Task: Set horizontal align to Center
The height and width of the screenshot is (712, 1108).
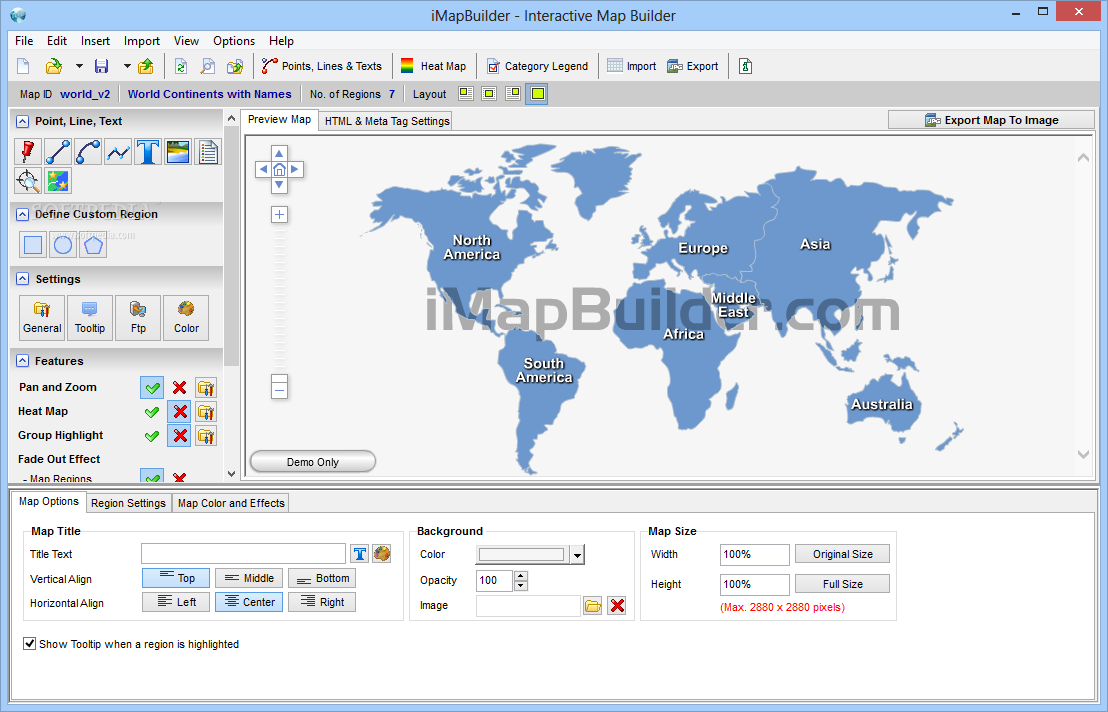Action: point(249,602)
